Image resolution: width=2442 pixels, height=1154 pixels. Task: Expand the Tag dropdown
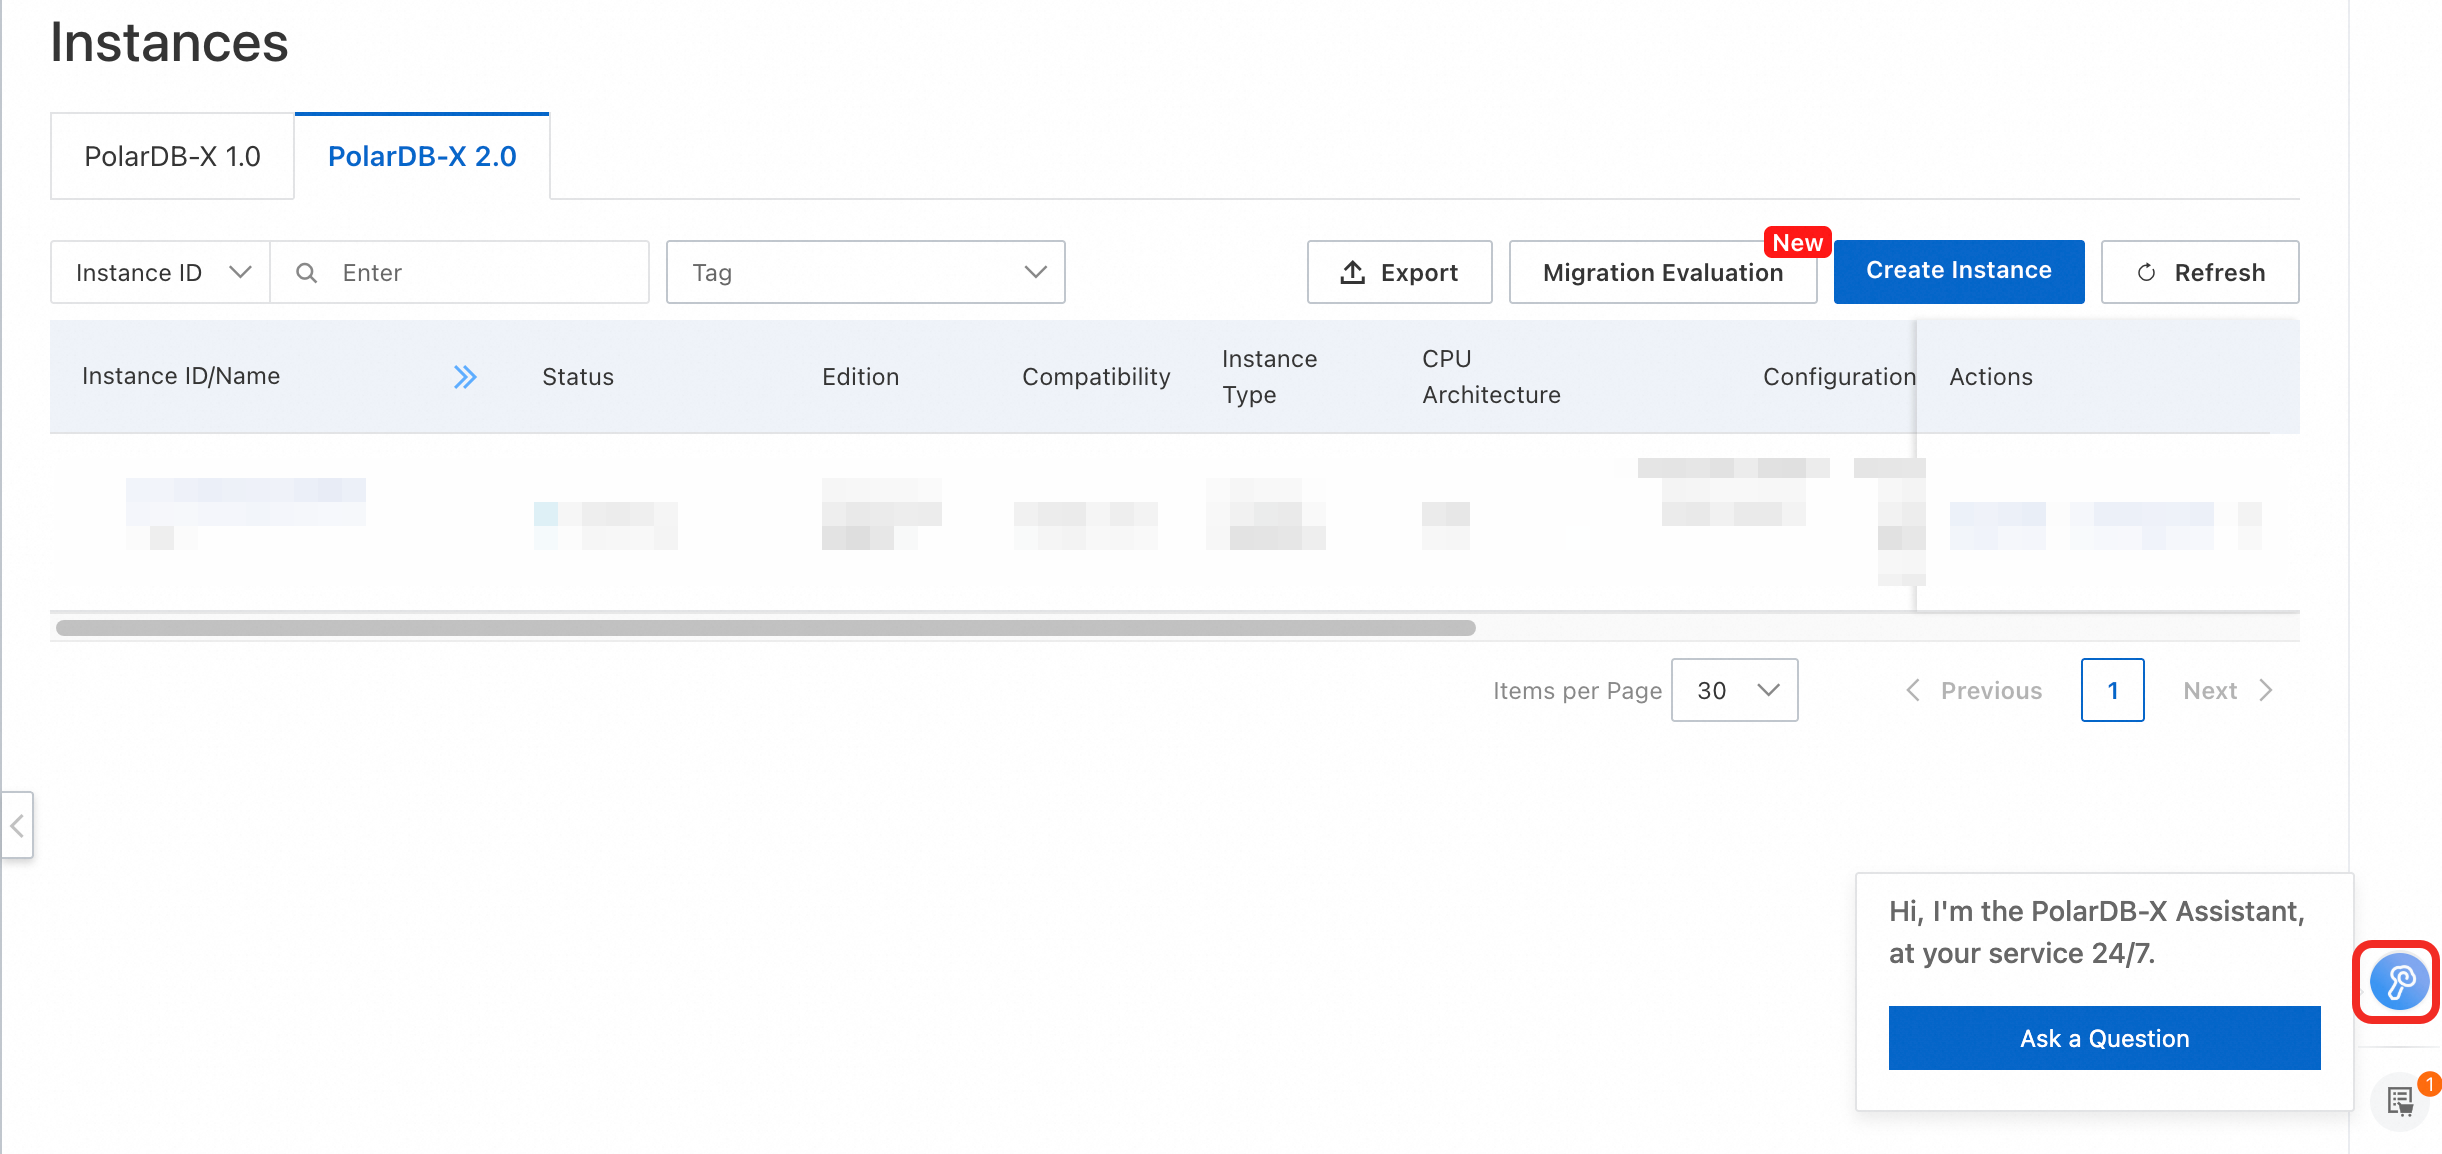click(x=865, y=272)
